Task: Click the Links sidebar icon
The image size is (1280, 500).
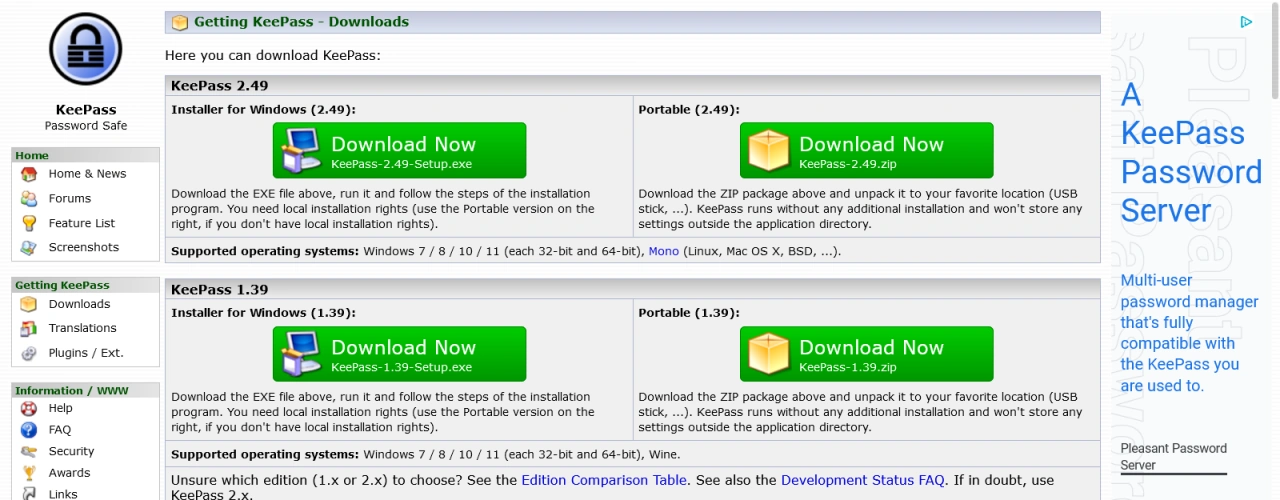Action: point(29,493)
